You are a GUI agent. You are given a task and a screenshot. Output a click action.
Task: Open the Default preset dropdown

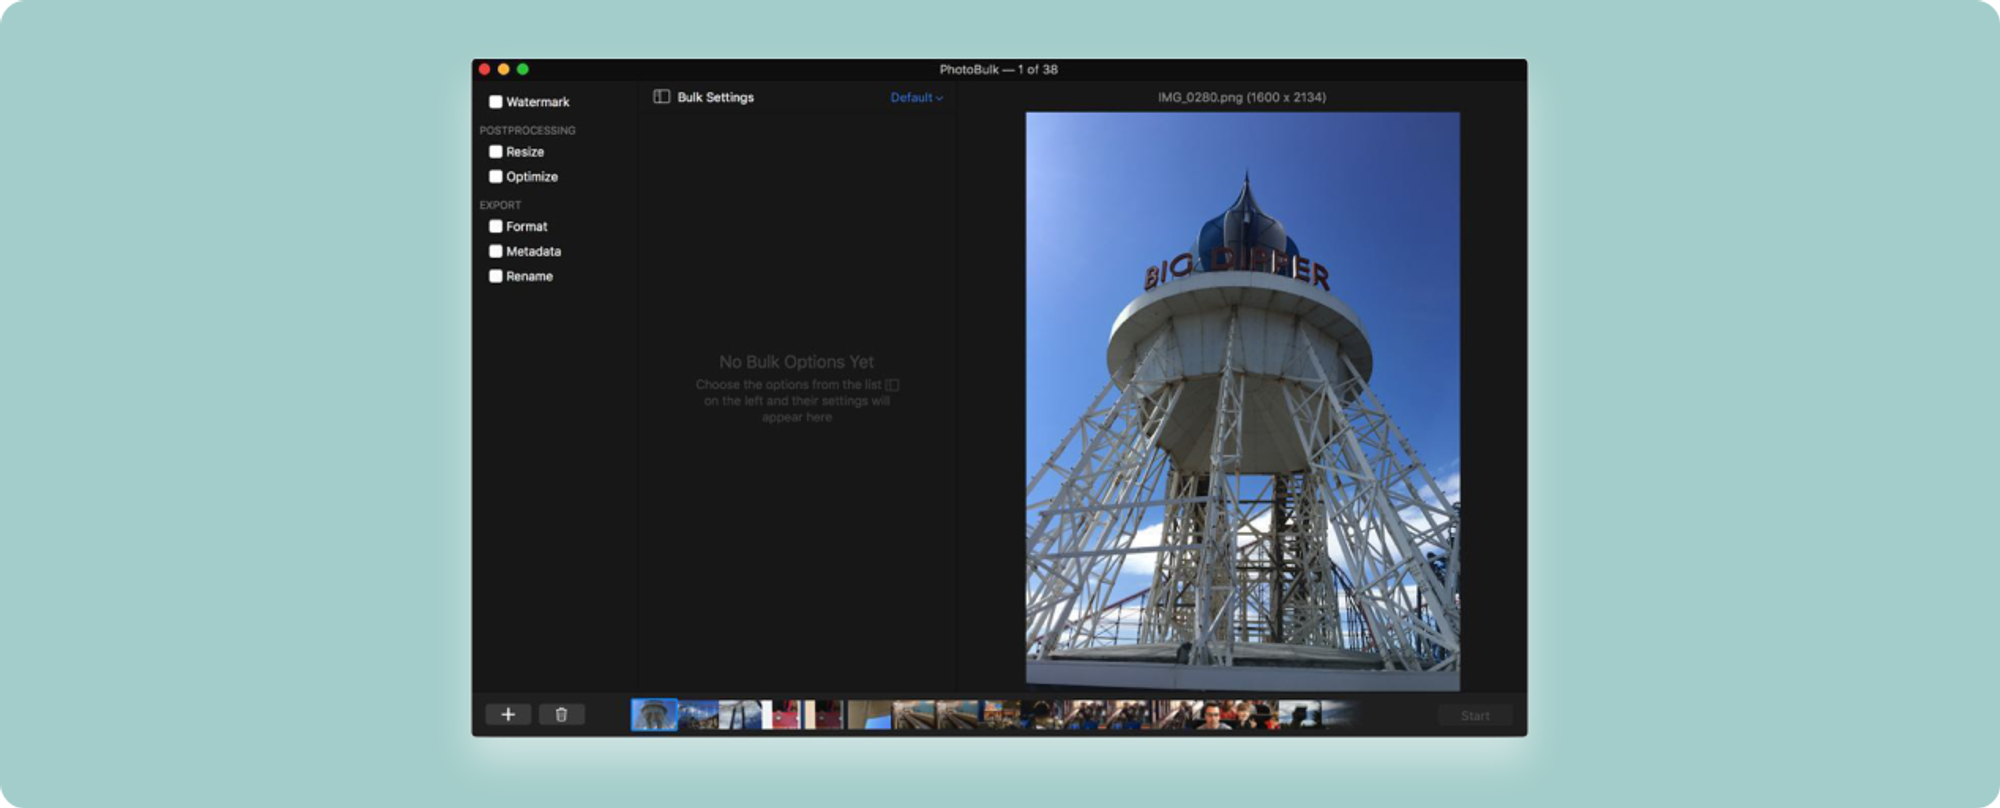point(916,98)
